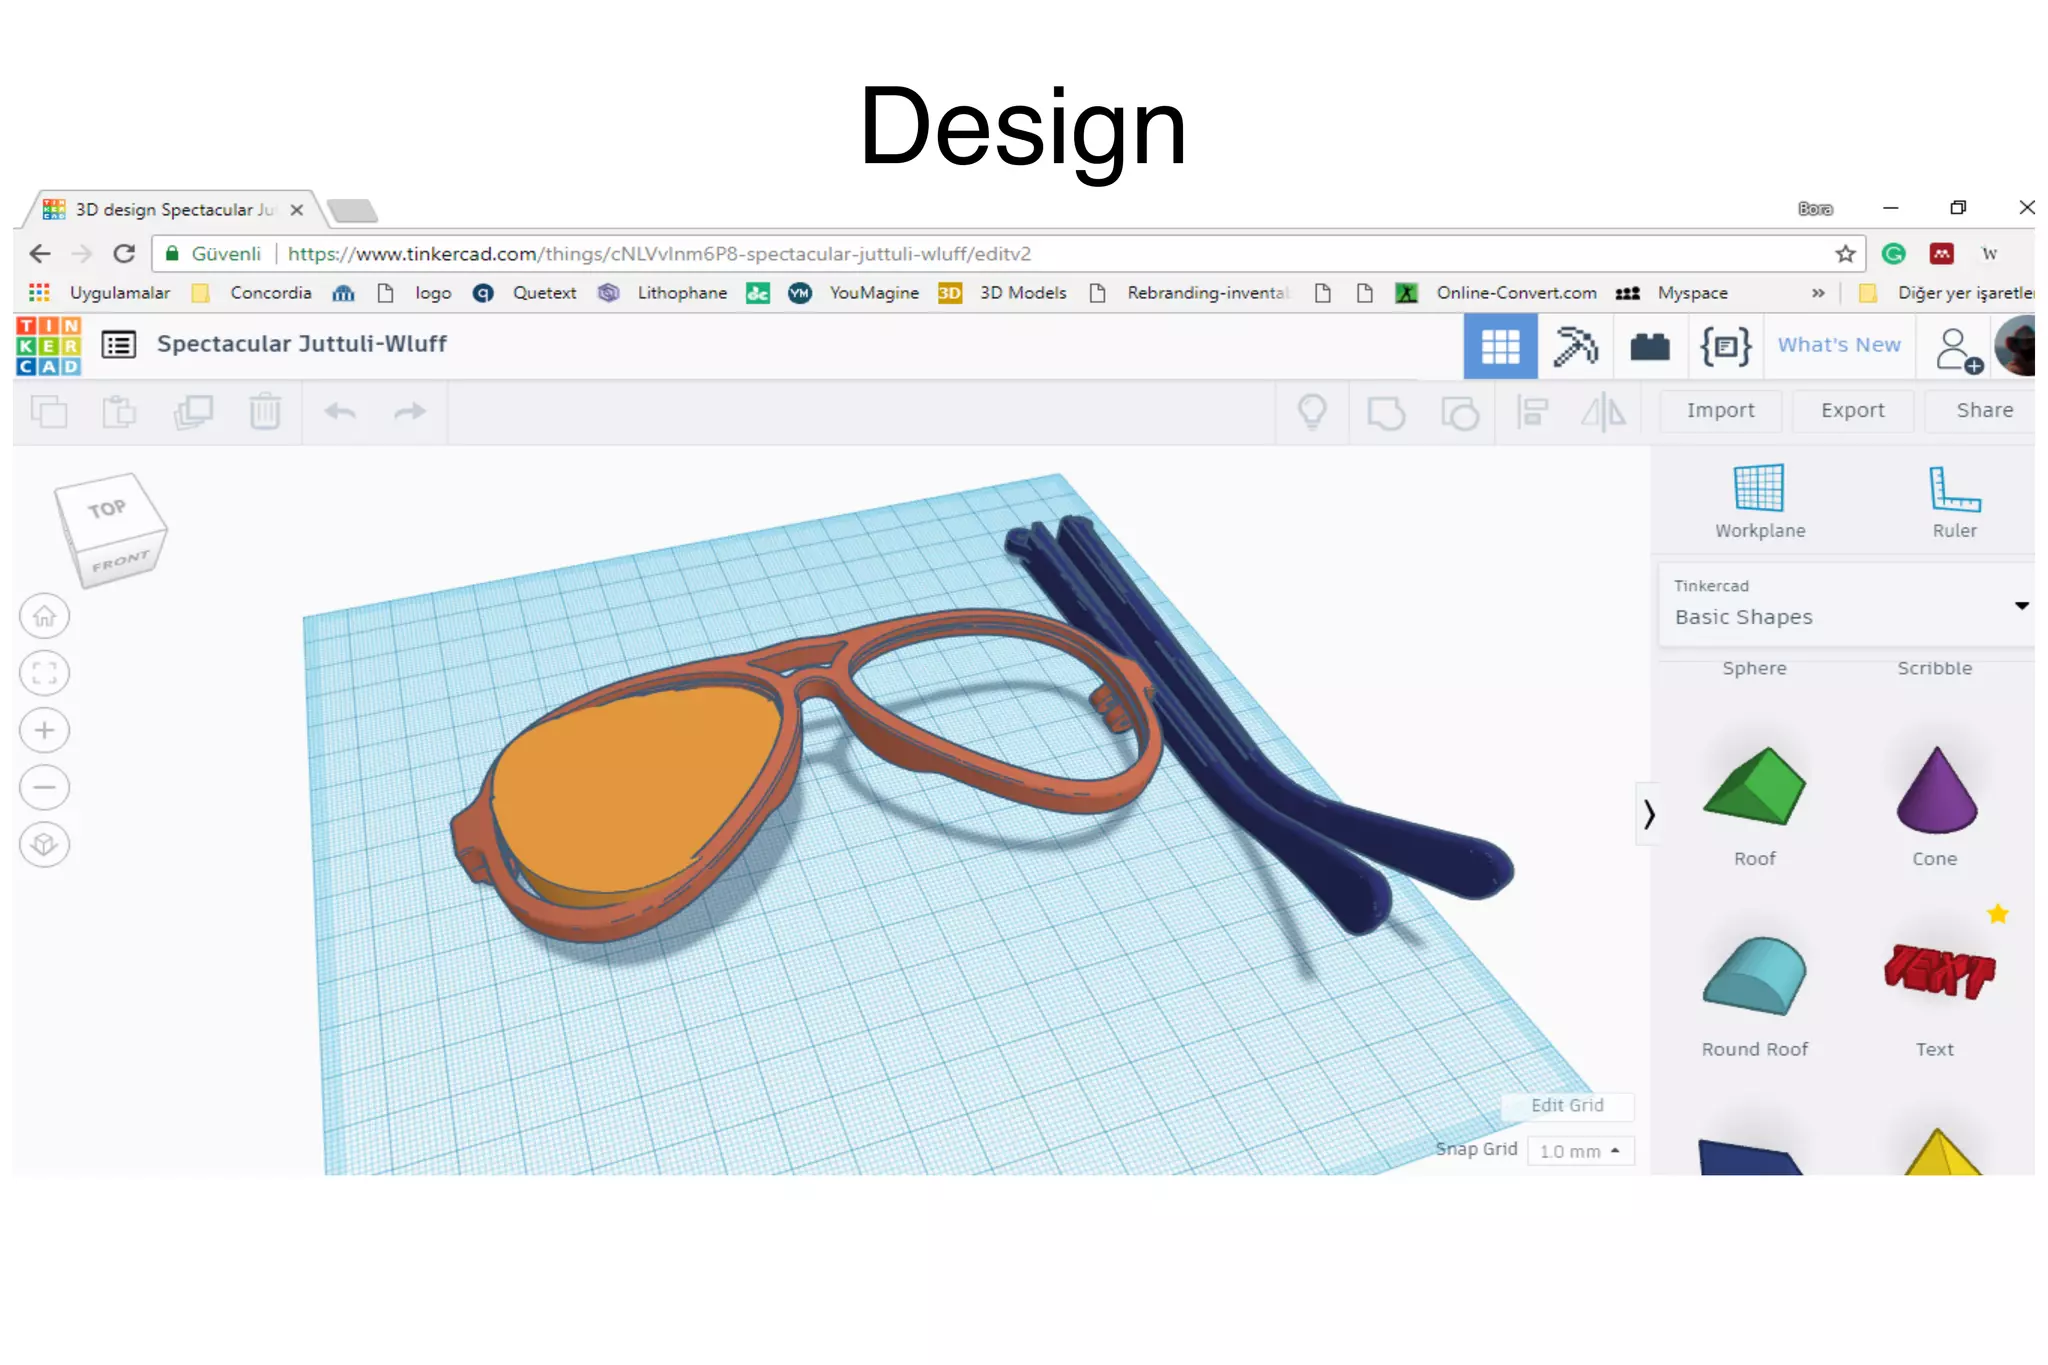This screenshot has width=2048, height=1365.
Task: Open the Concordia bookmark
Action: [x=252, y=293]
